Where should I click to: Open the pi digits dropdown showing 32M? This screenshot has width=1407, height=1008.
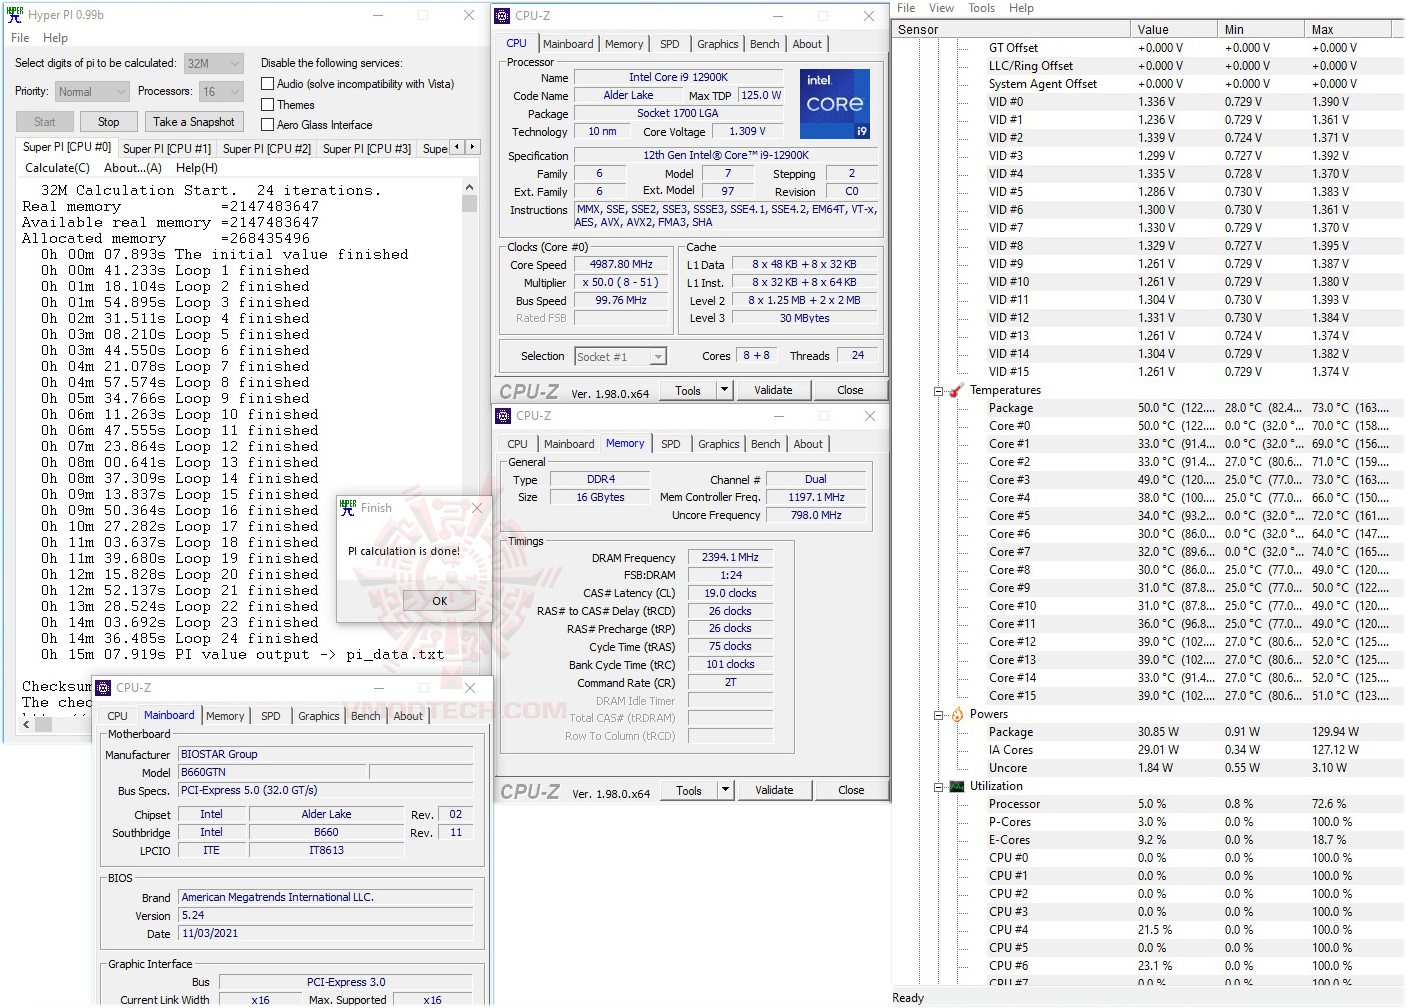214,63
